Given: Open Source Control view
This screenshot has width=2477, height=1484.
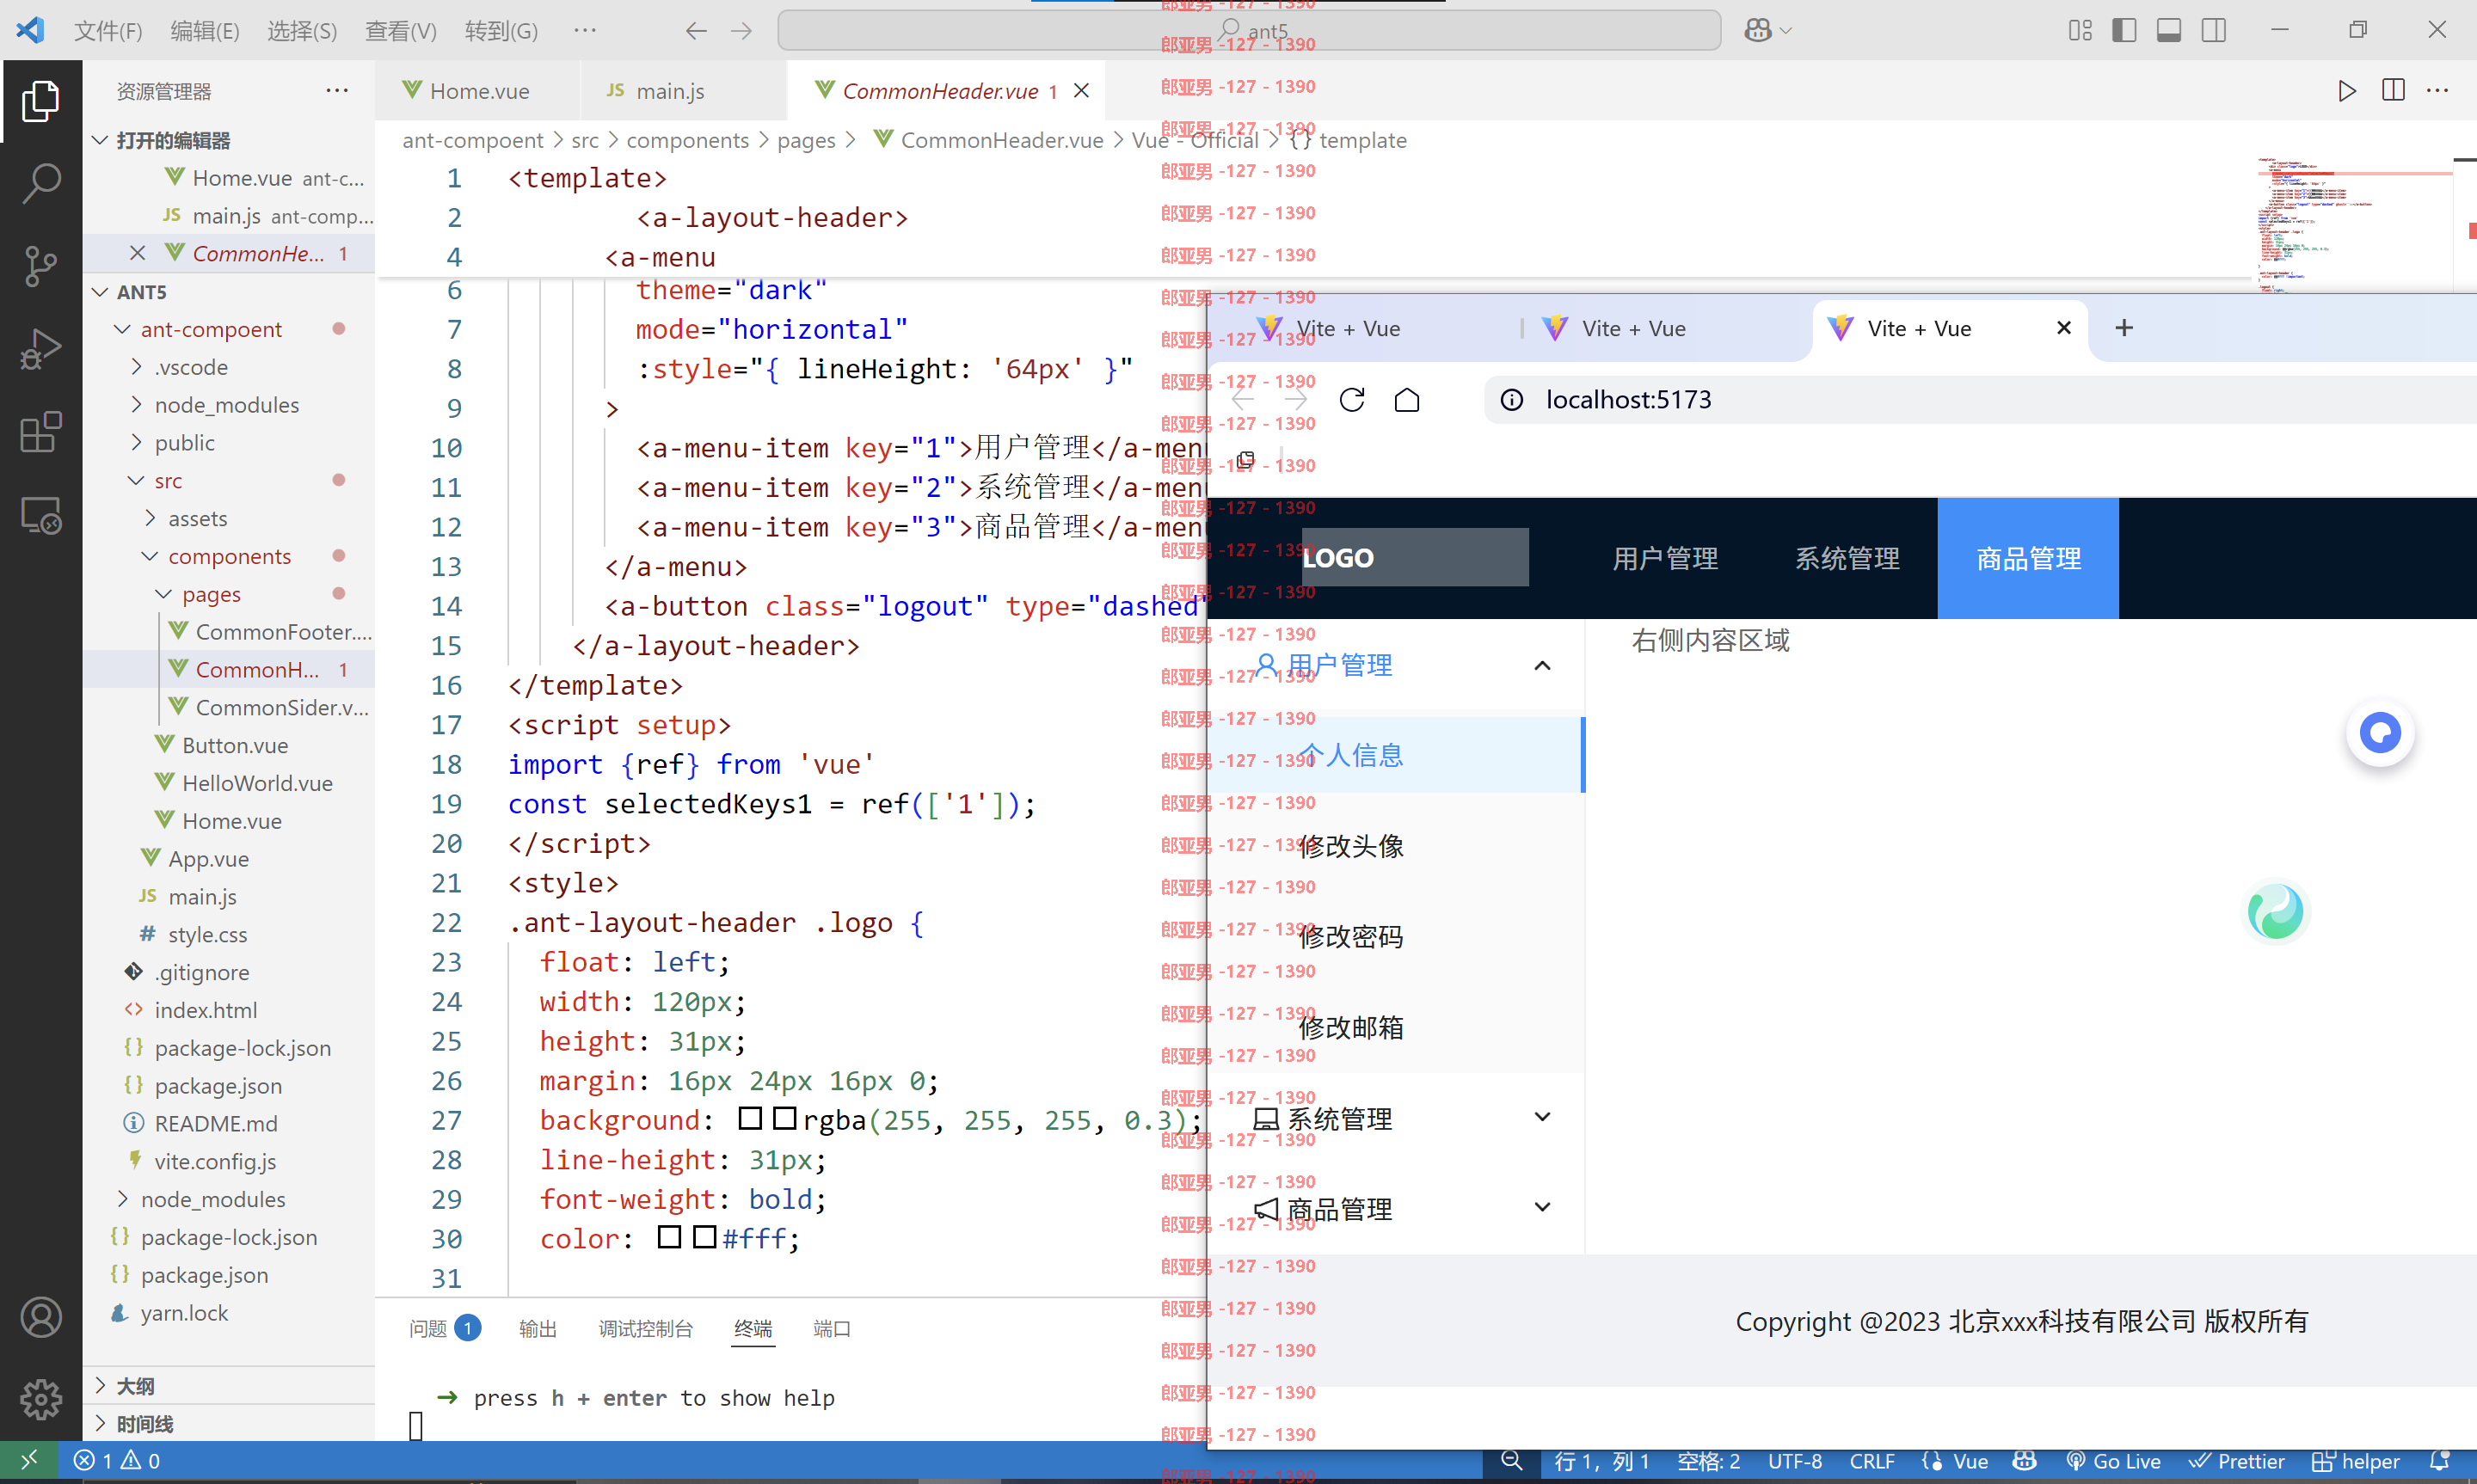Looking at the screenshot, I should point(40,266).
